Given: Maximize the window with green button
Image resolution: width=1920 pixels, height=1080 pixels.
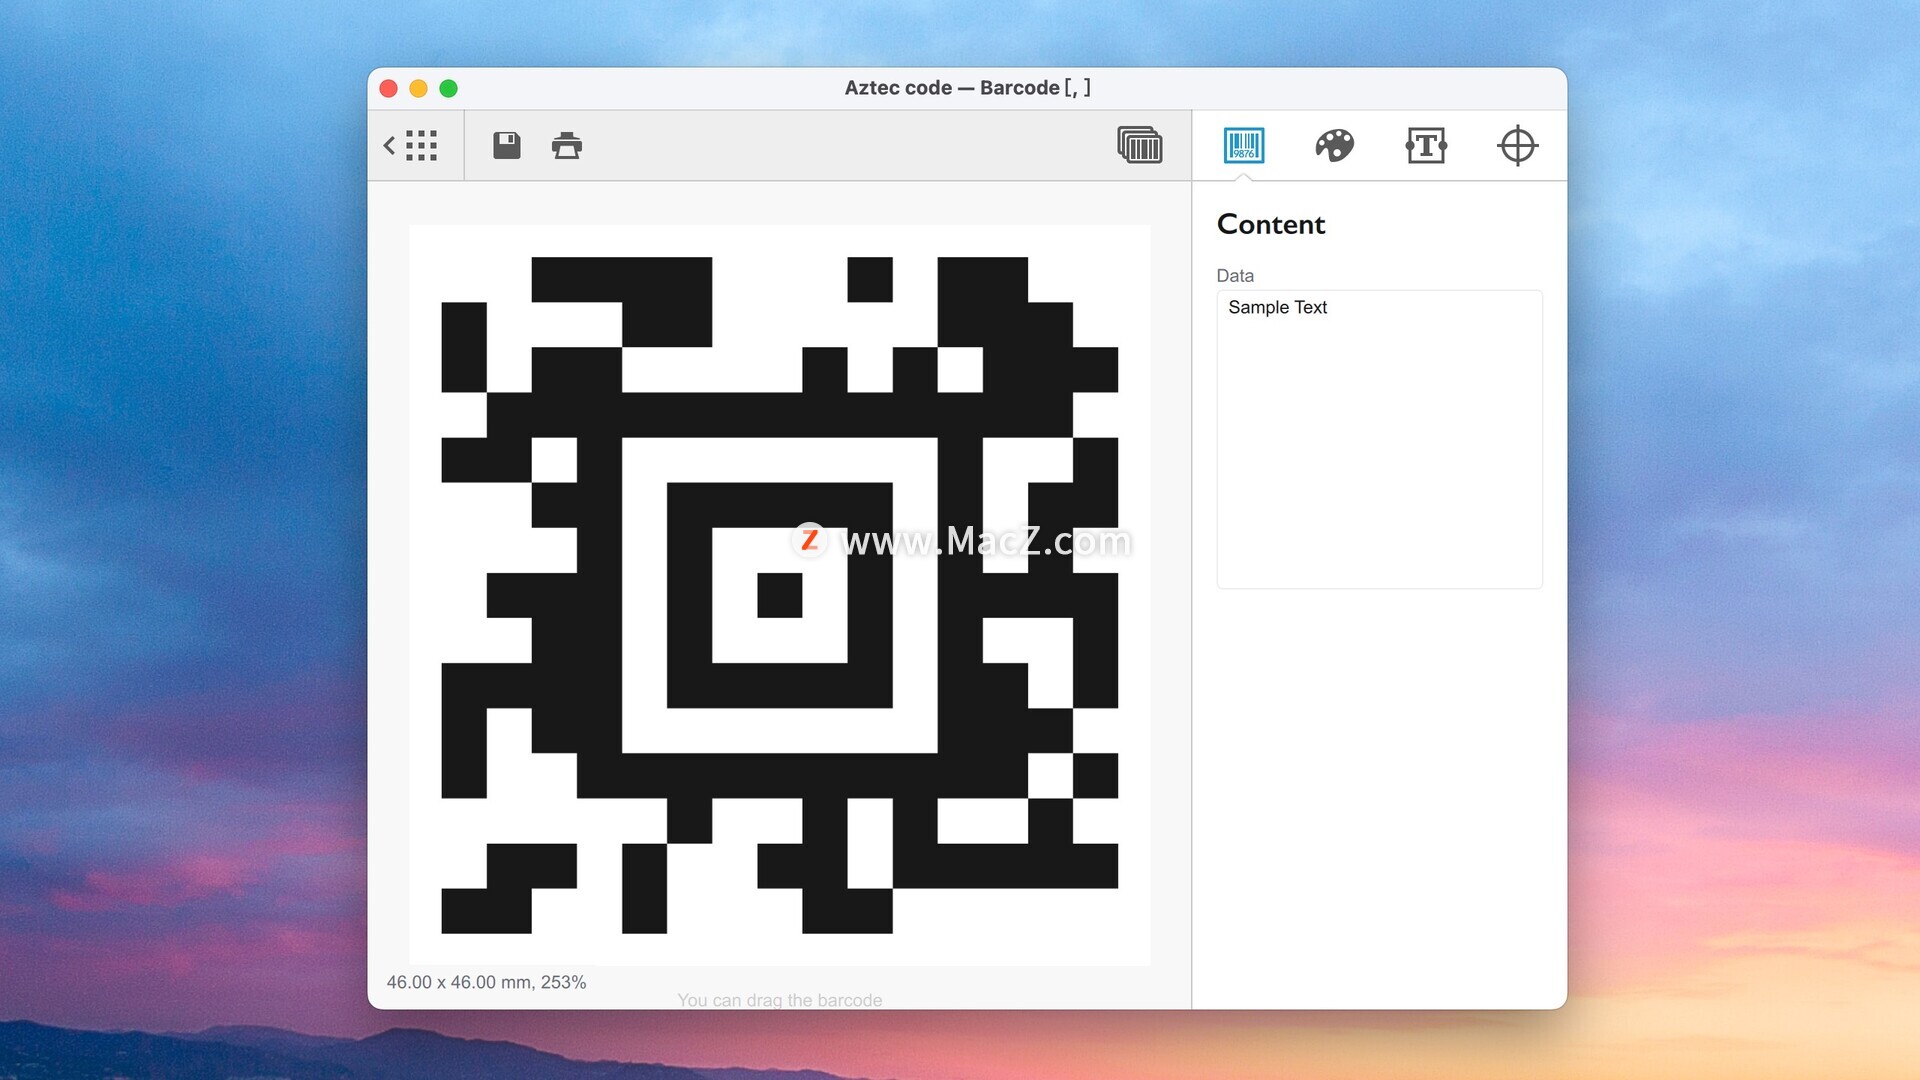Looking at the screenshot, I should (449, 89).
